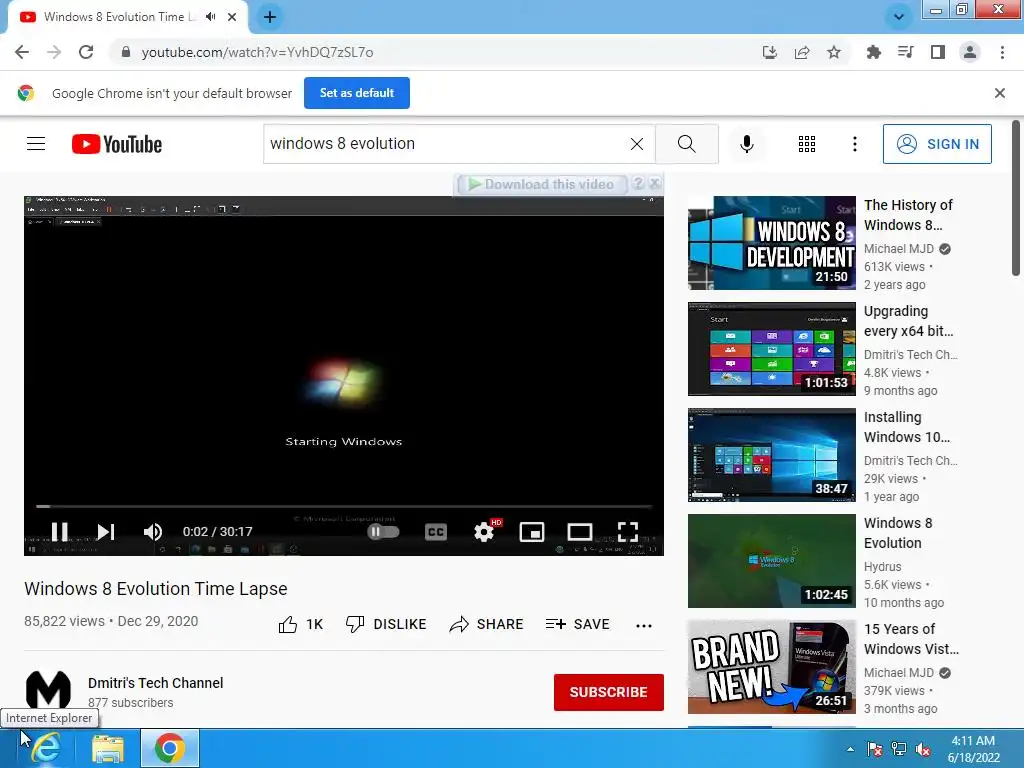Viewport: 1024px width, 768px height.
Task: Mute tab audio speaker icon
Action: coord(211,17)
